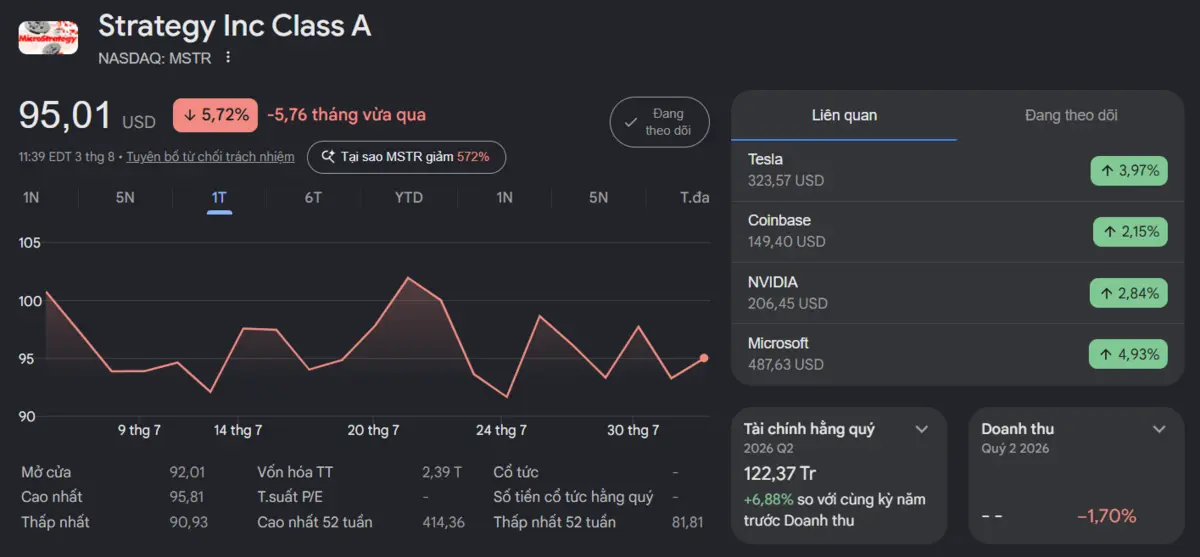Viewport: 1200px width, 557px height.
Task: Click 'Cao nhất 52 tuần' value 414,36
Action: (443, 522)
